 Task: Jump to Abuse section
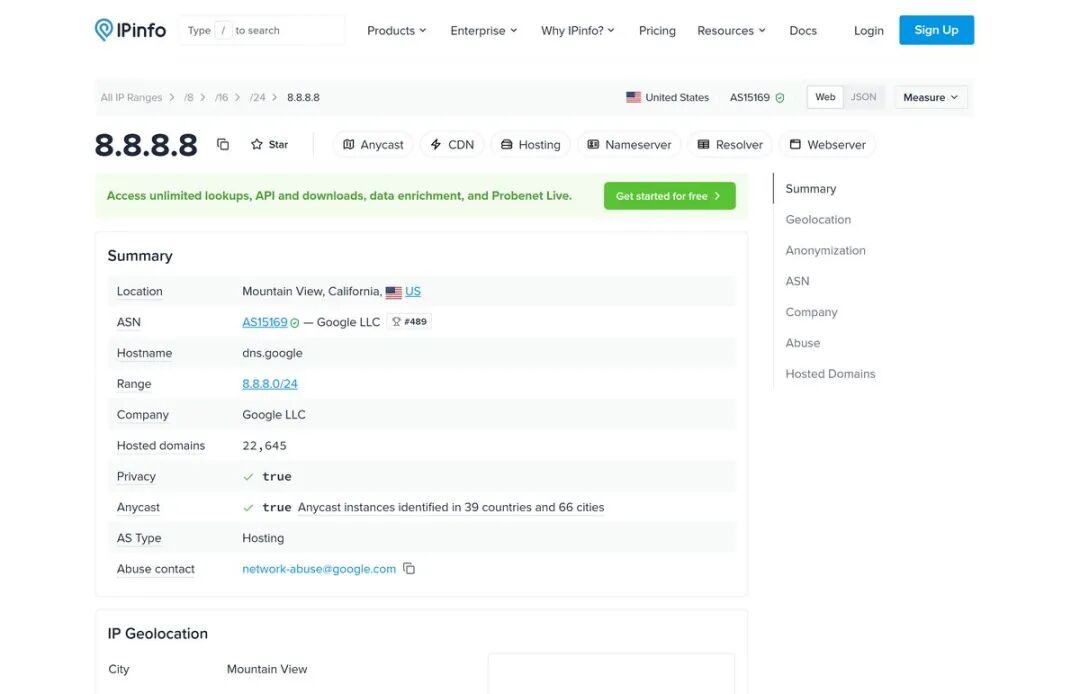(802, 343)
